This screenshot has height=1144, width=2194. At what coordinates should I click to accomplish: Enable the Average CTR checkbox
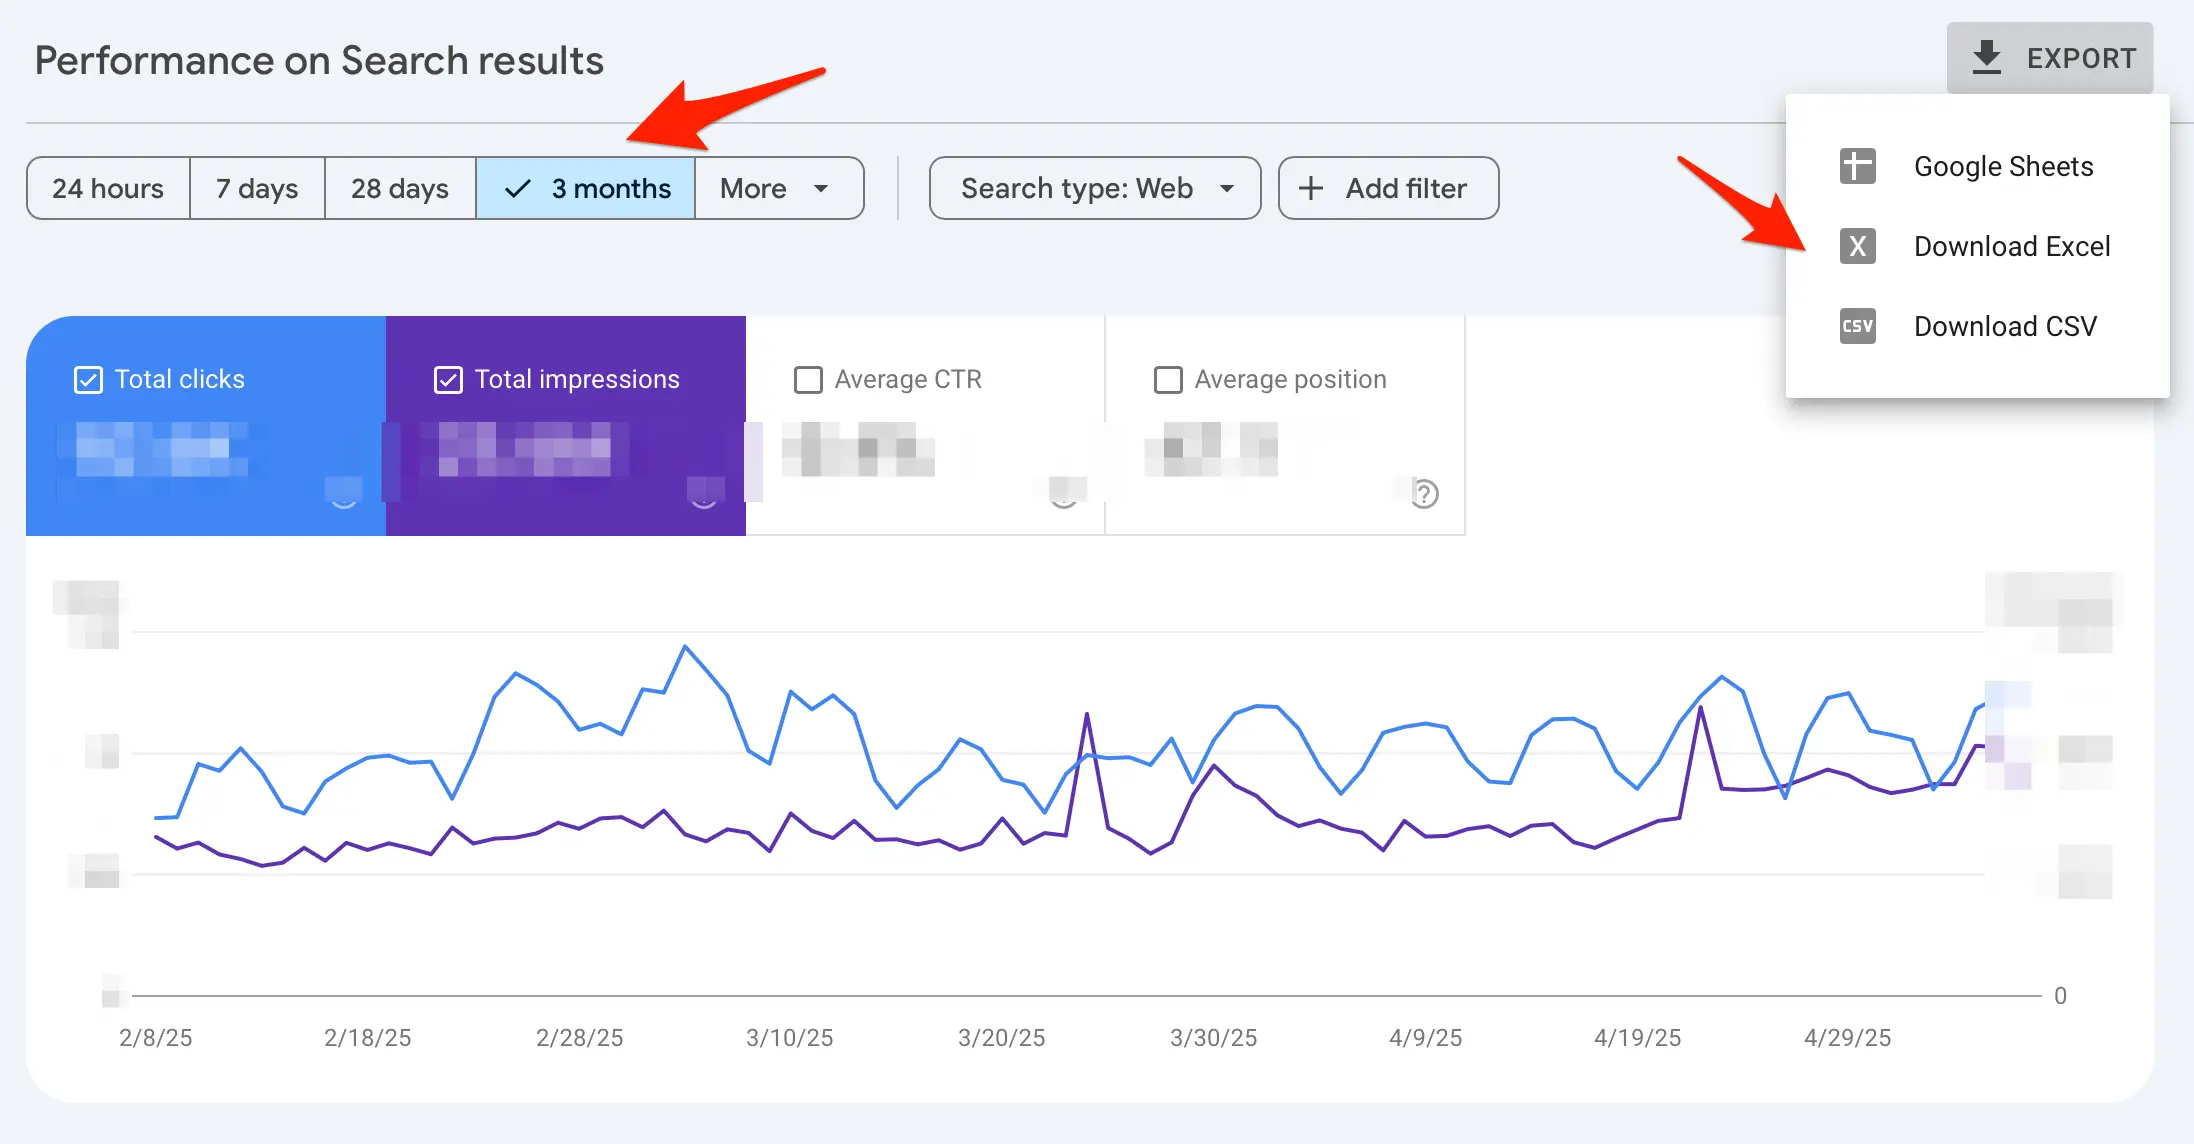click(808, 380)
